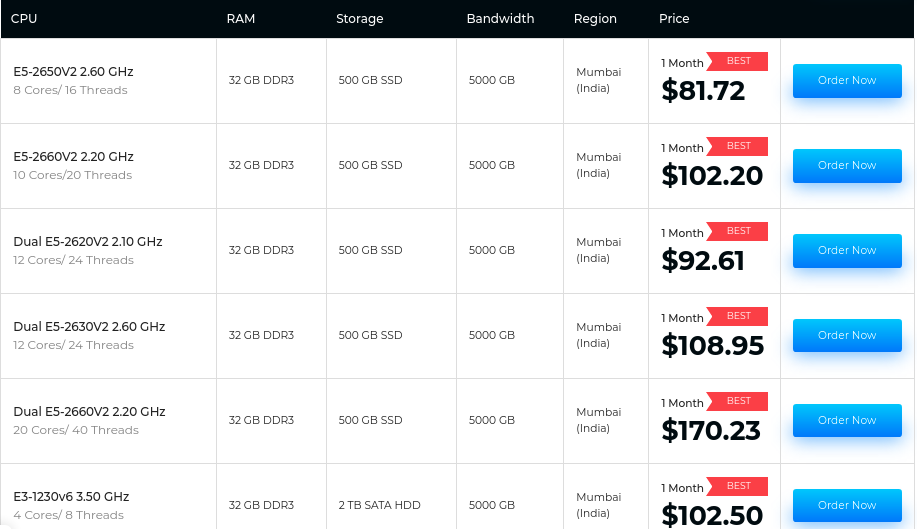Click the RAM column header

[x=241, y=19]
